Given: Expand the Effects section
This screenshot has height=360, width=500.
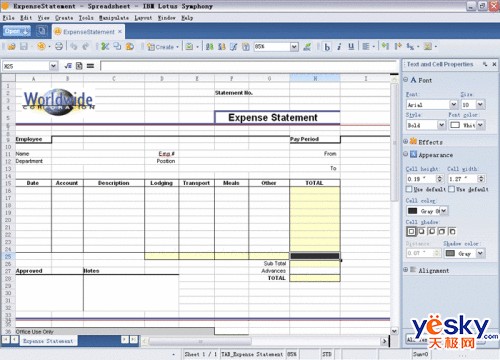Looking at the screenshot, I should [x=406, y=141].
